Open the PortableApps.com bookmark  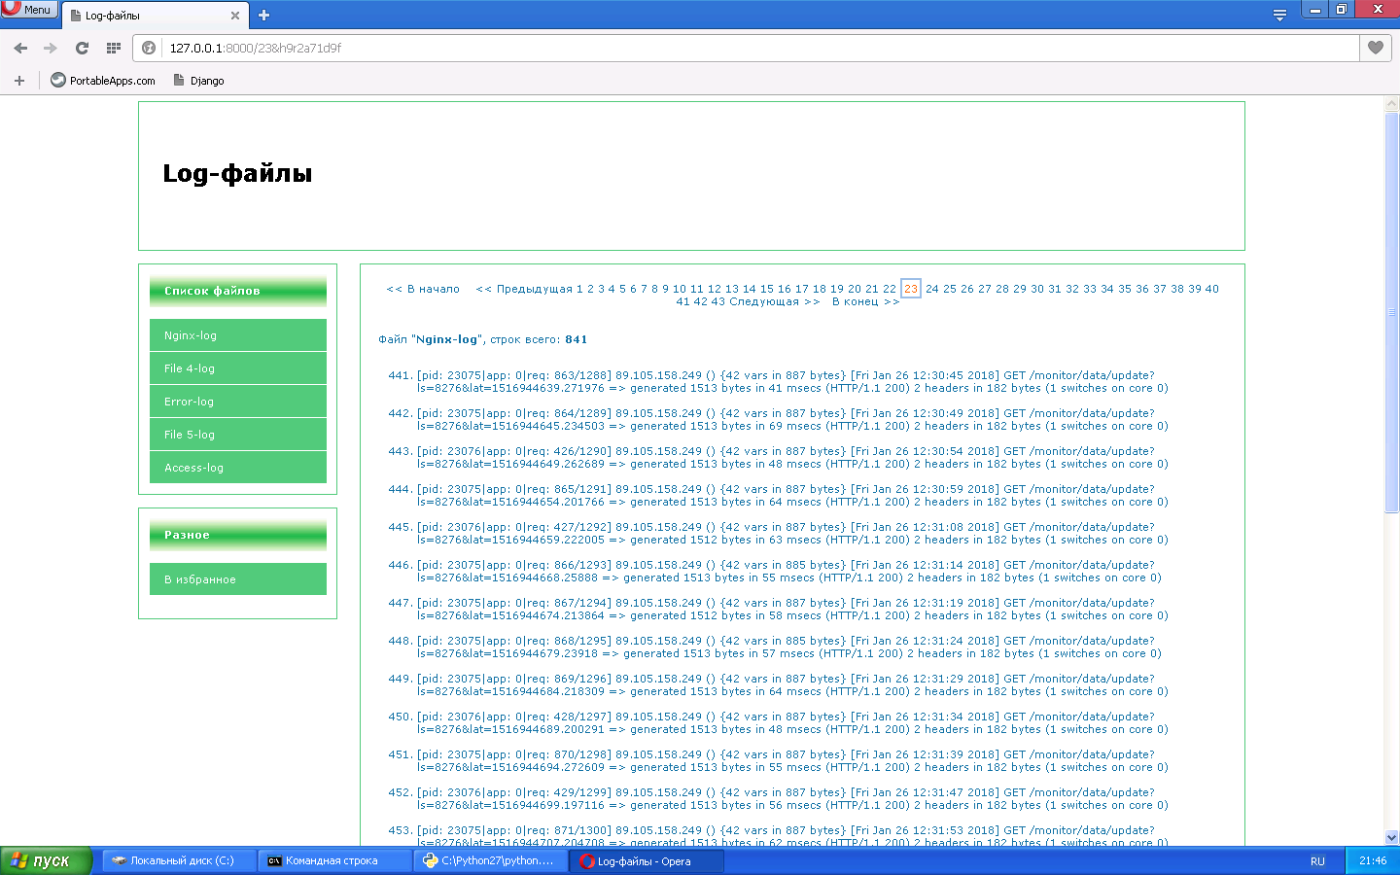[103, 81]
